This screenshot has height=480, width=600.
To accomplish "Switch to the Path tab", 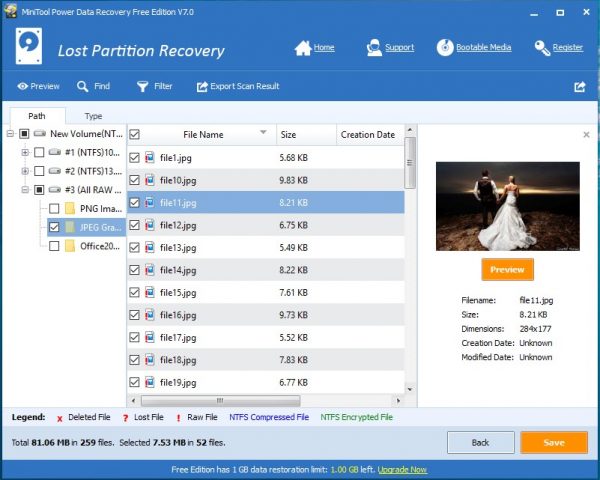I will pyautogui.click(x=37, y=116).
